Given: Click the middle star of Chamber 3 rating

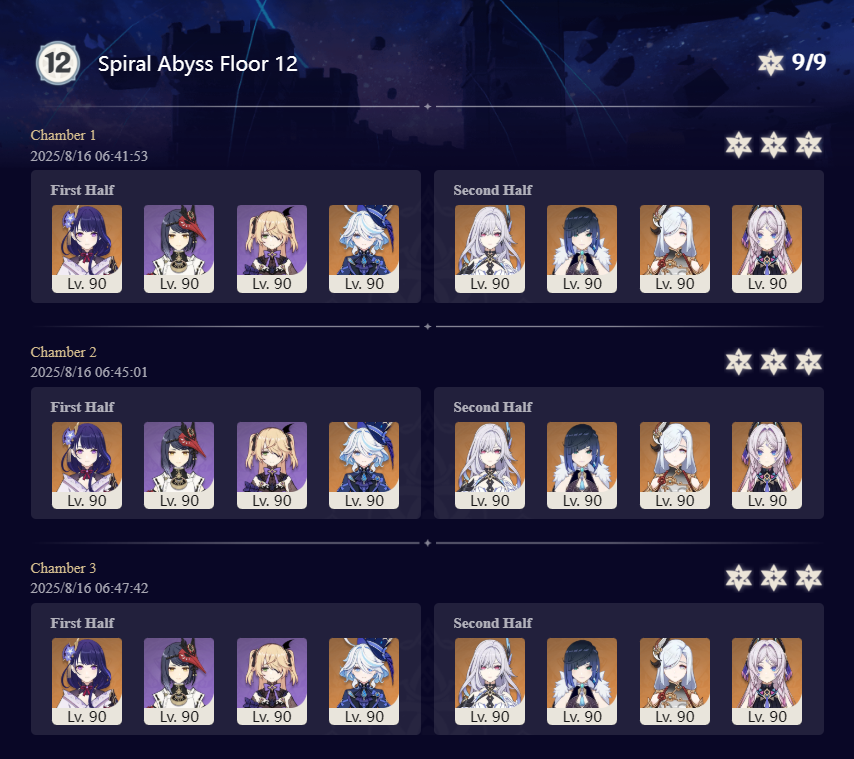Looking at the screenshot, I should coord(773,578).
